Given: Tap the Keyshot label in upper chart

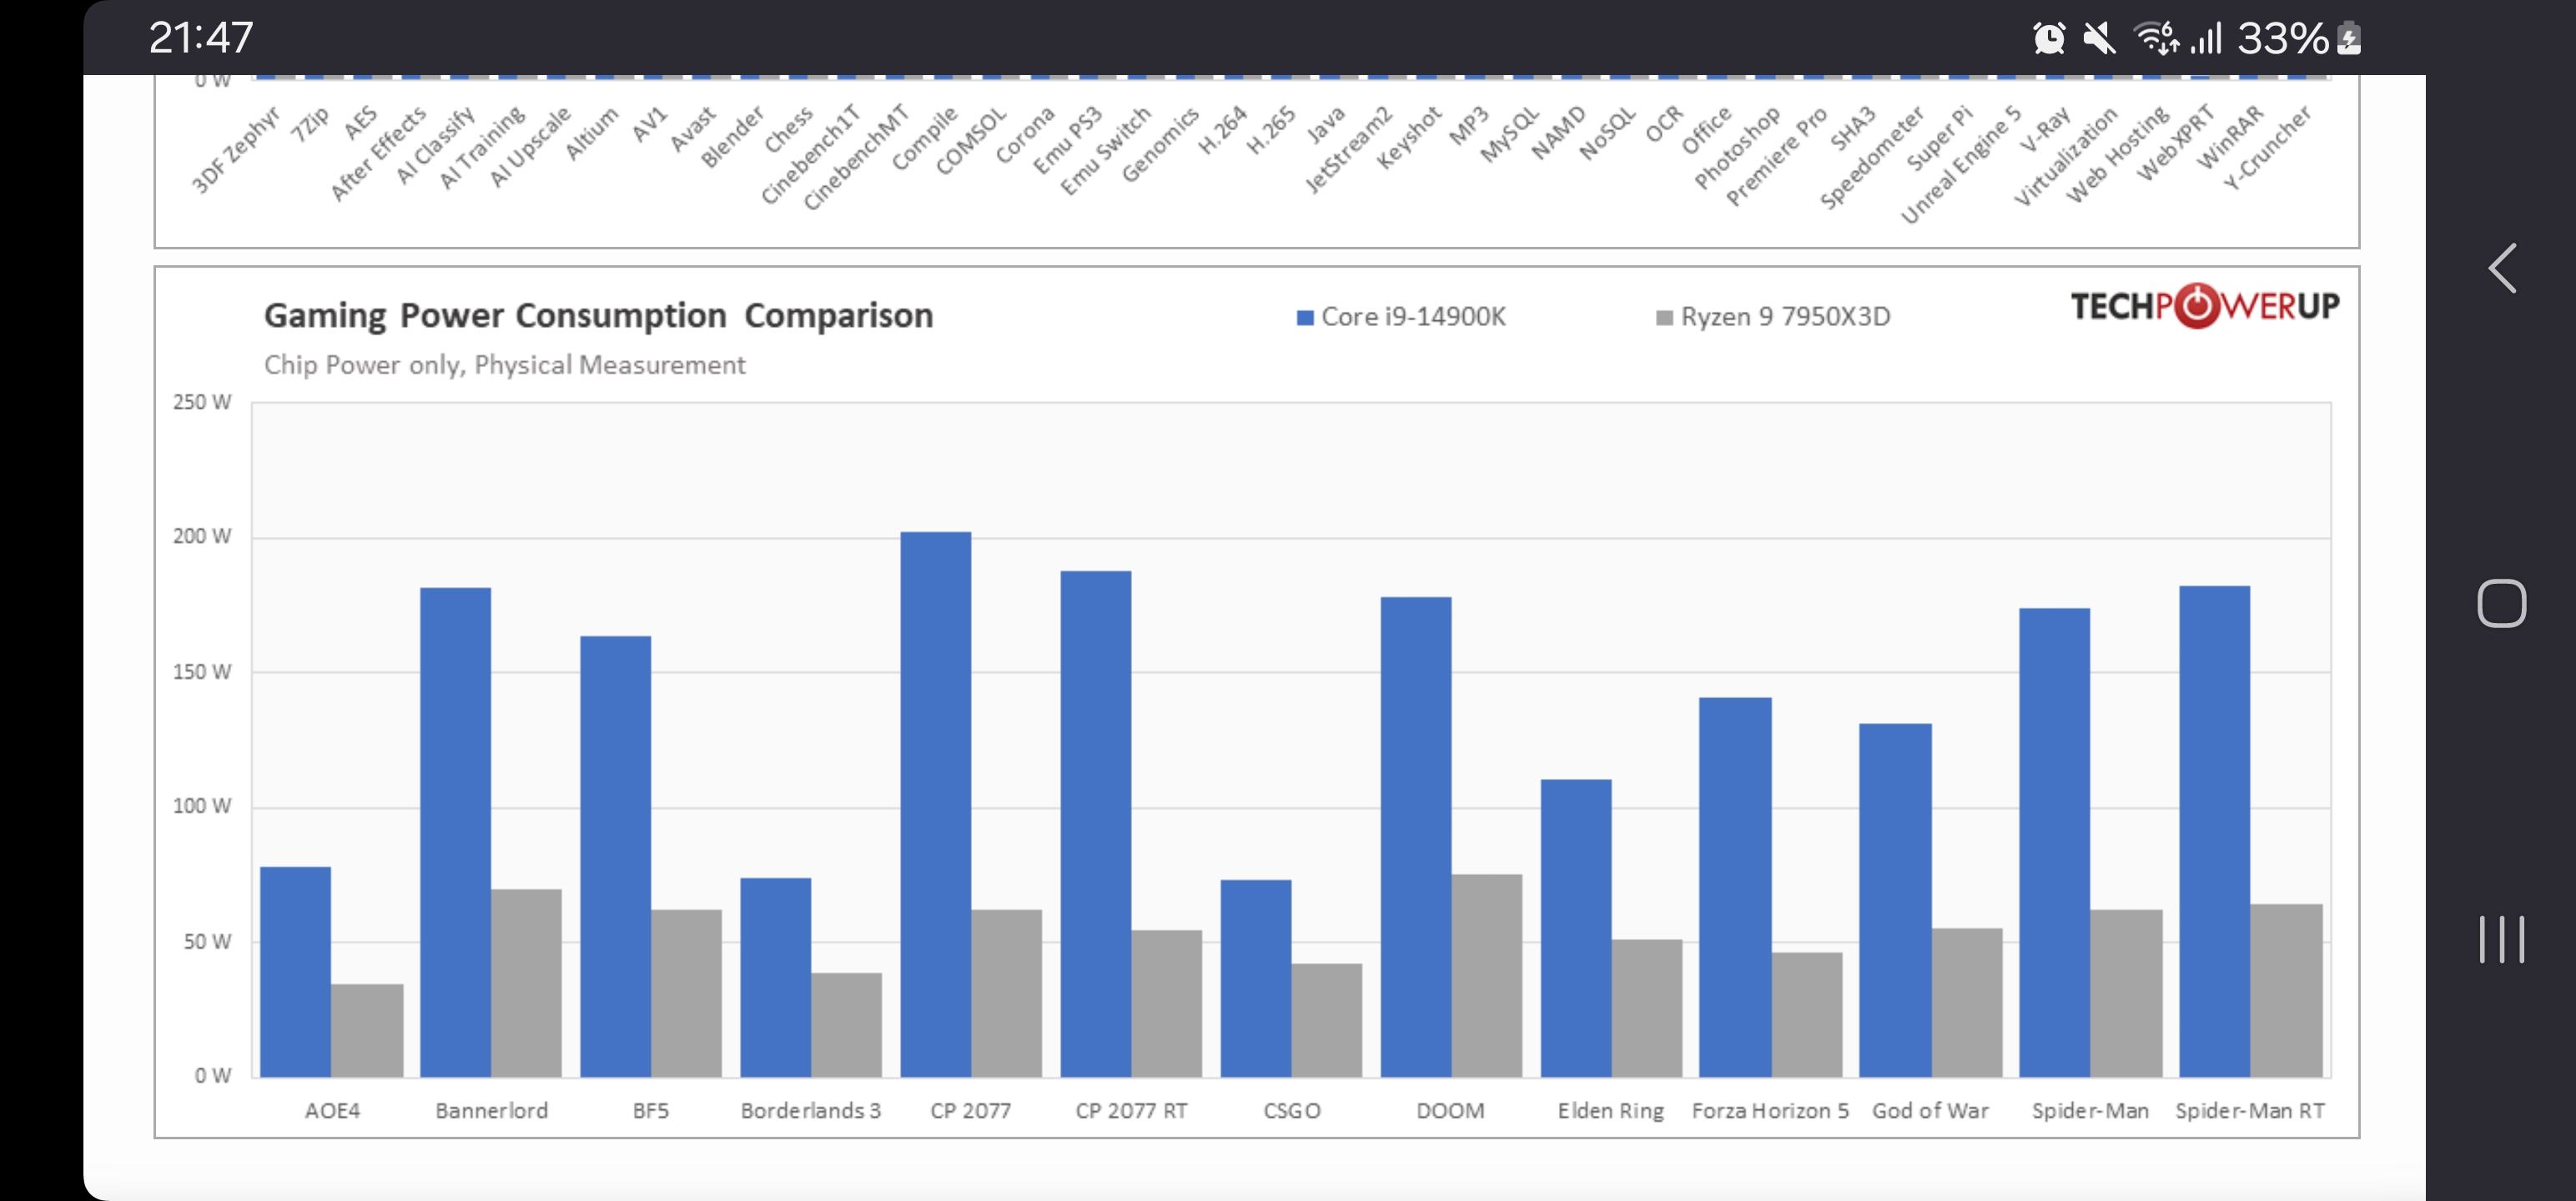Looking at the screenshot, I should (x=1409, y=137).
